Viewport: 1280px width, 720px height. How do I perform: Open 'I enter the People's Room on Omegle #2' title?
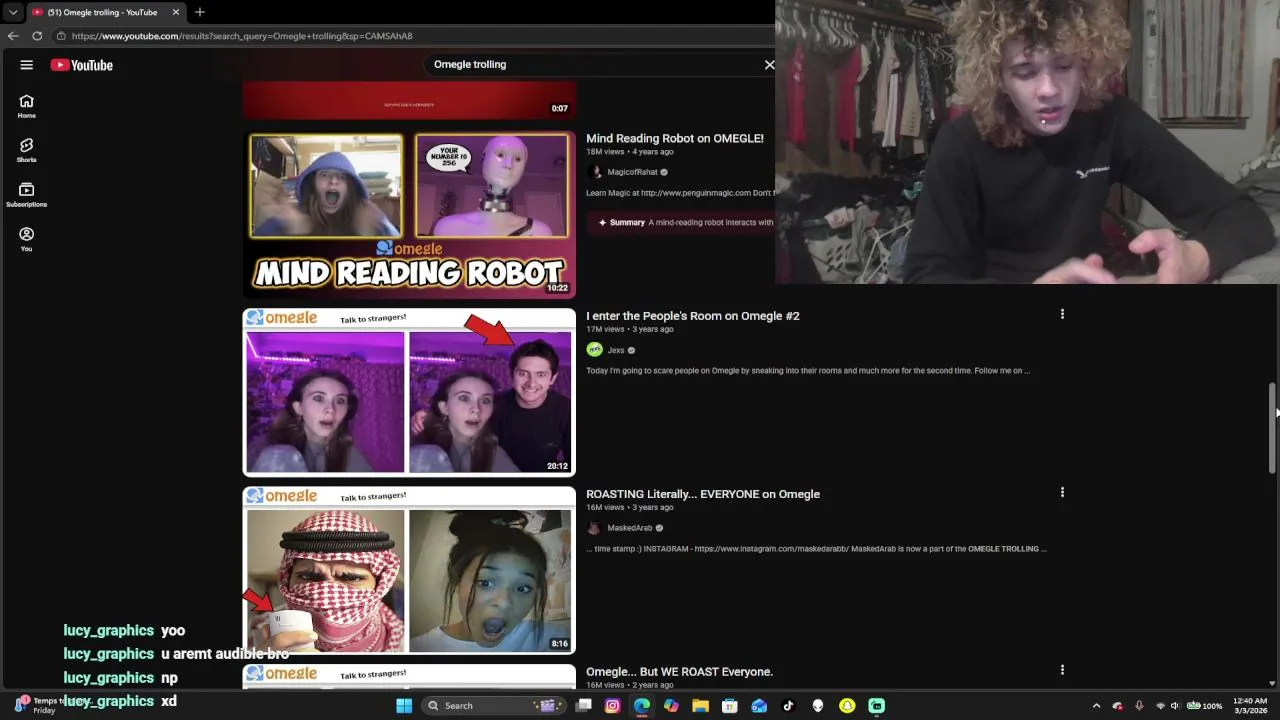point(693,316)
